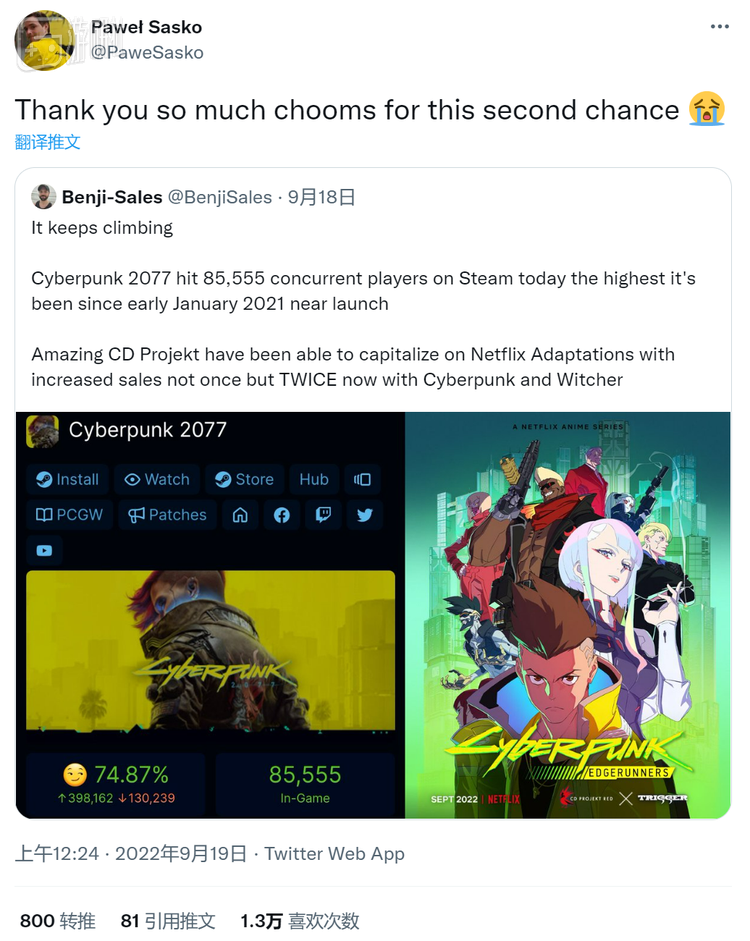Open the tweet's three-dot more menu

pyautogui.click(x=719, y=26)
